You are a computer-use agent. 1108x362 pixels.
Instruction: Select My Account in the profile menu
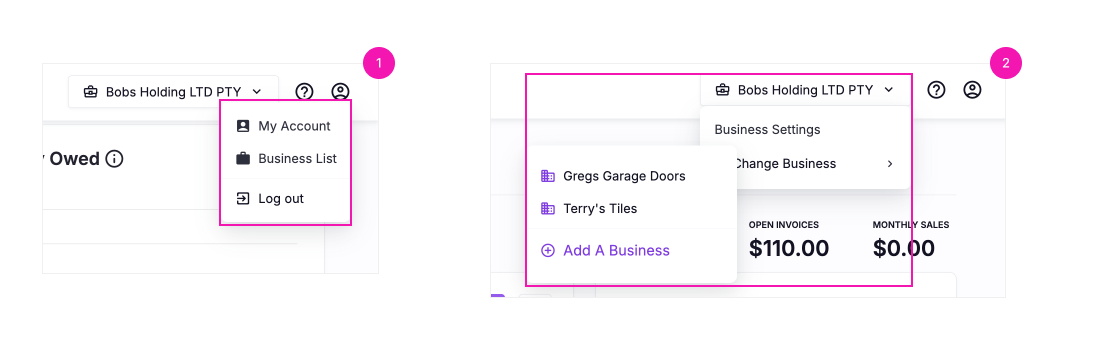(x=283, y=126)
